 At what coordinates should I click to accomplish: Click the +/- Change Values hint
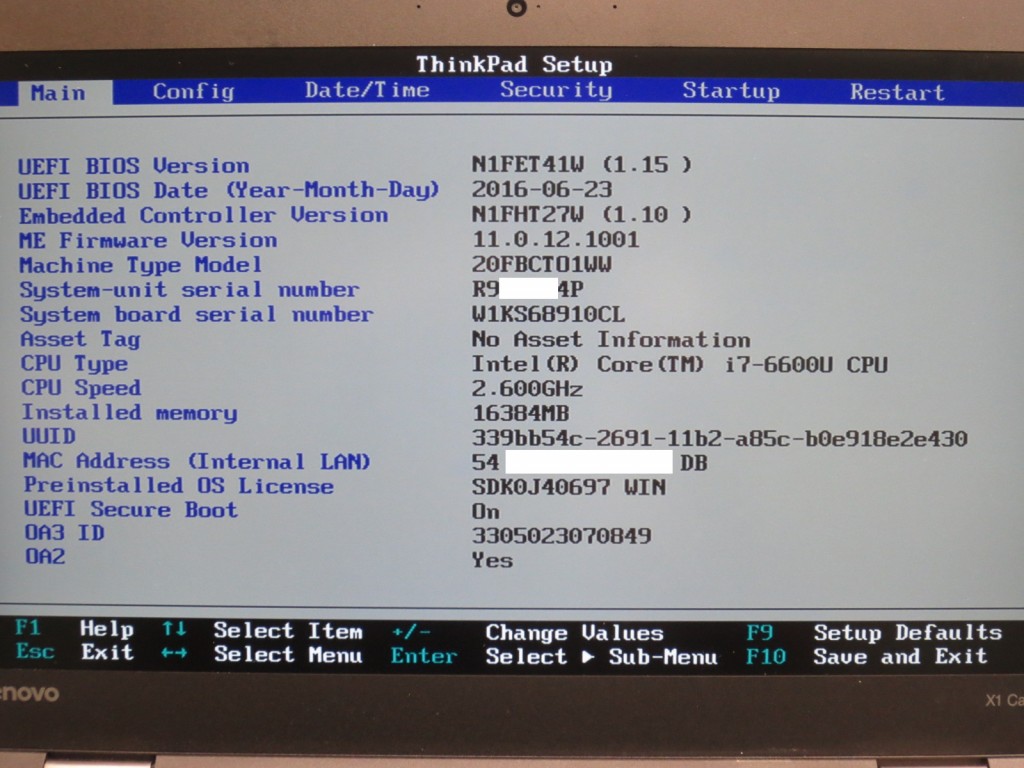[x=528, y=633]
